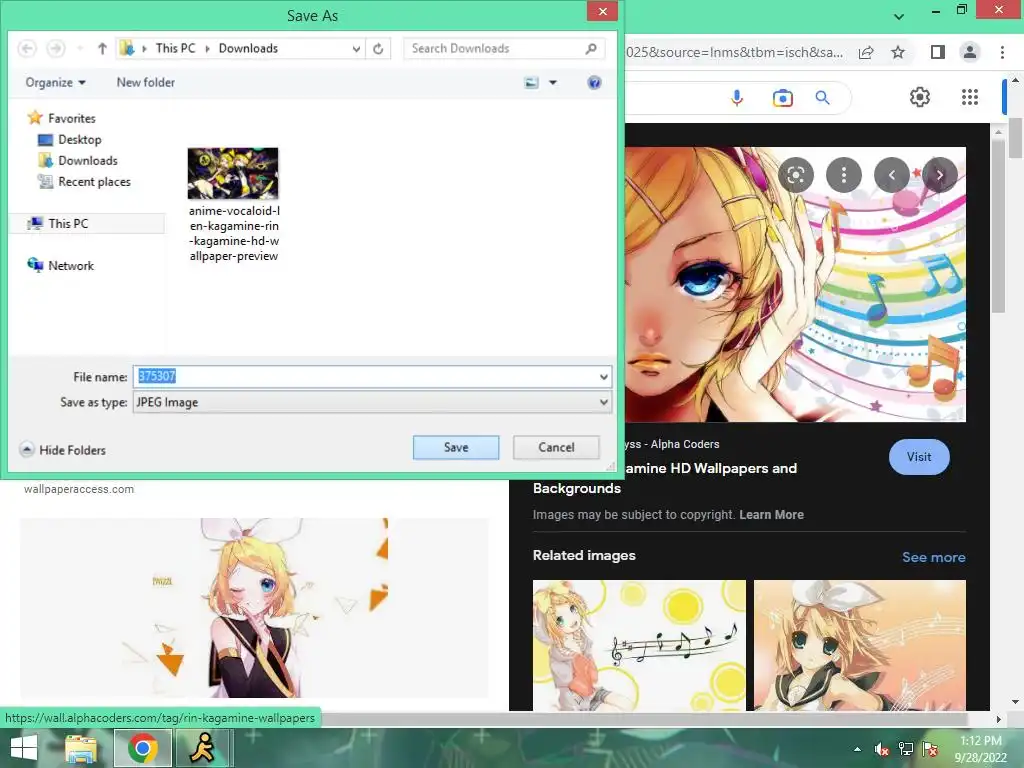Select Favorites in navigation pane
Image resolution: width=1024 pixels, height=768 pixels.
[x=63, y=118]
